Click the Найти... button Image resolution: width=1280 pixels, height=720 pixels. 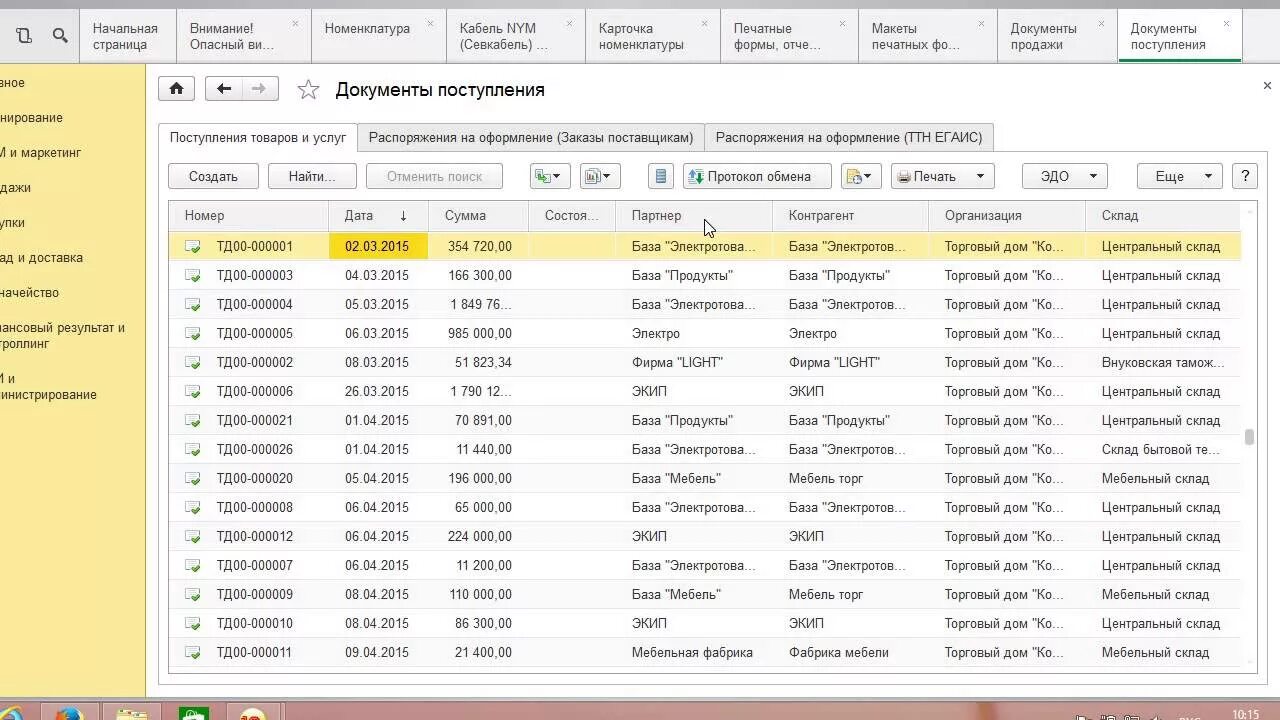point(312,176)
